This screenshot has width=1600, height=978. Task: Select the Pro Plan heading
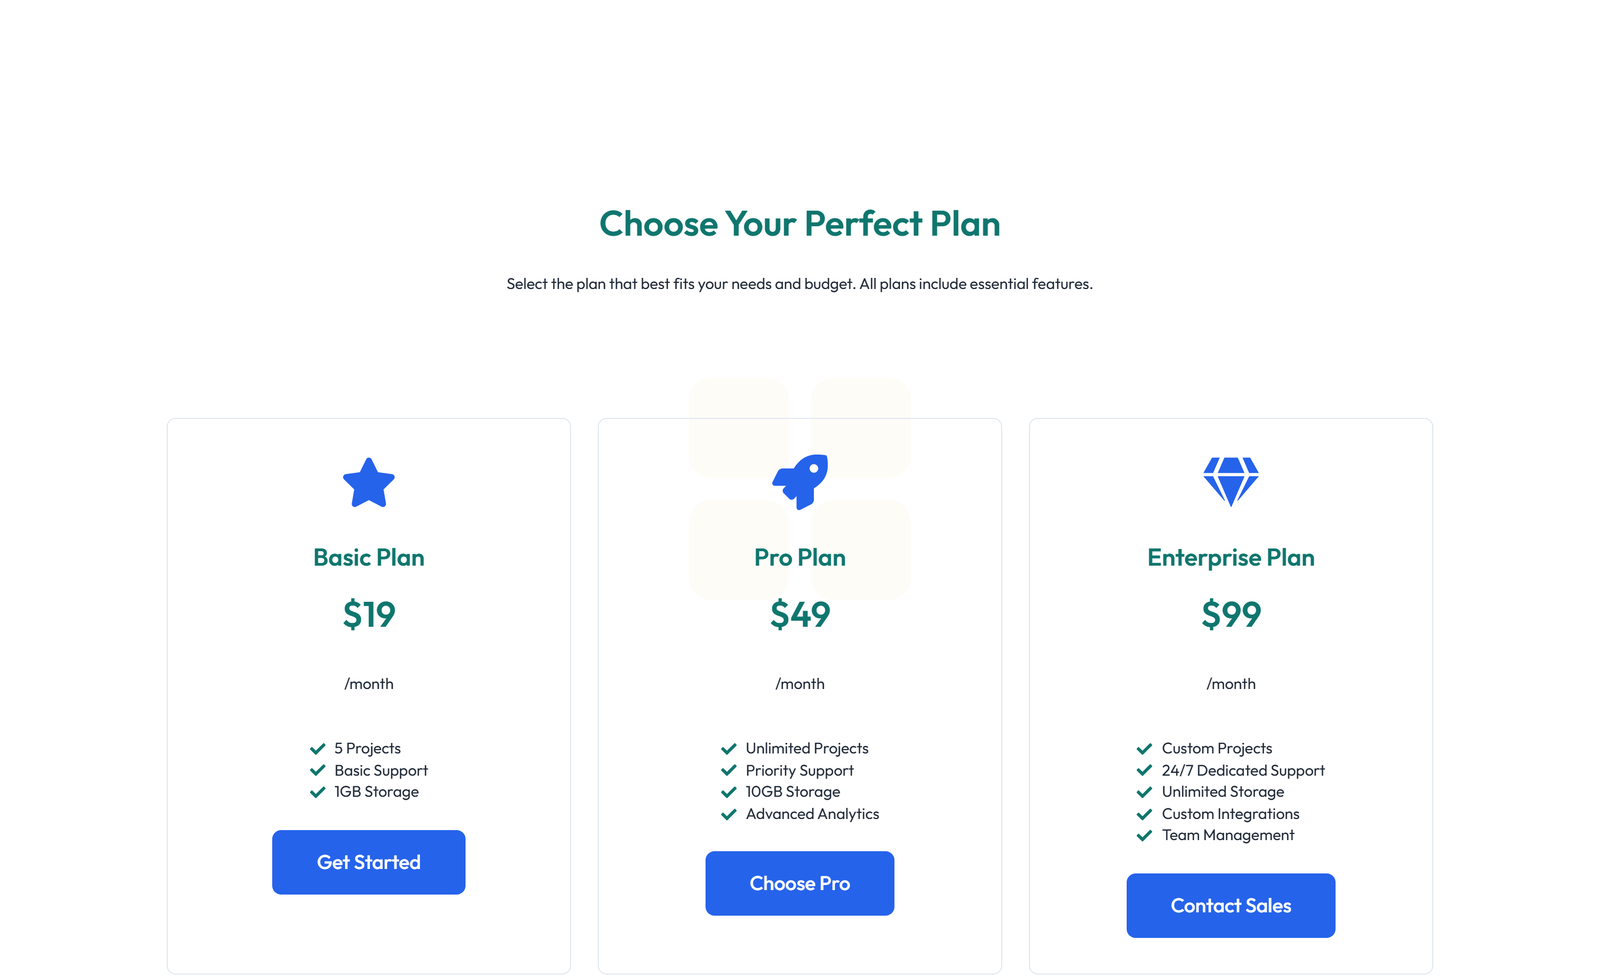[x=799, y=557]
